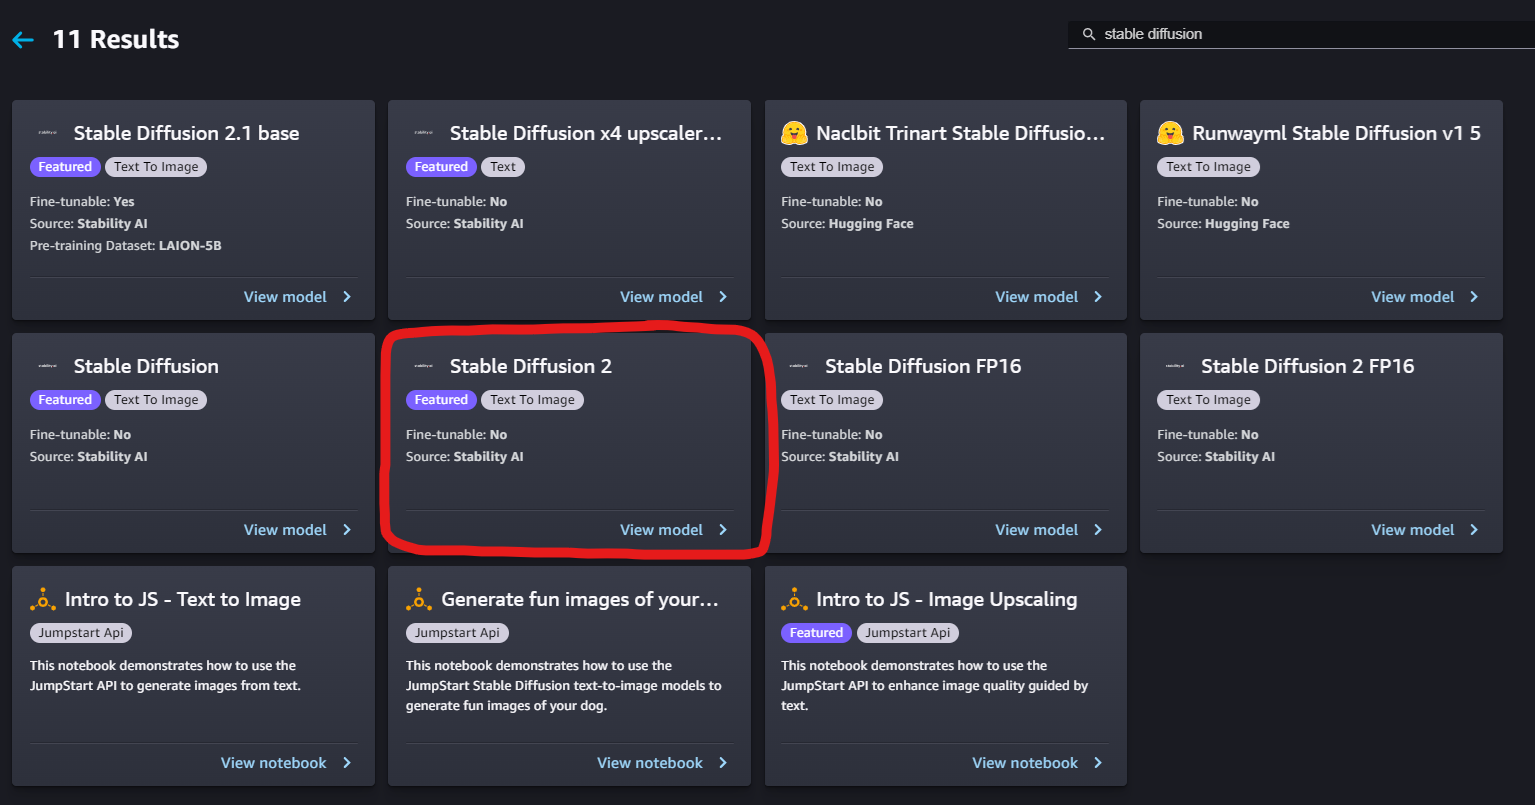Click the chevron on Intro to JS - Image Upscaling

coord(1098,763)
